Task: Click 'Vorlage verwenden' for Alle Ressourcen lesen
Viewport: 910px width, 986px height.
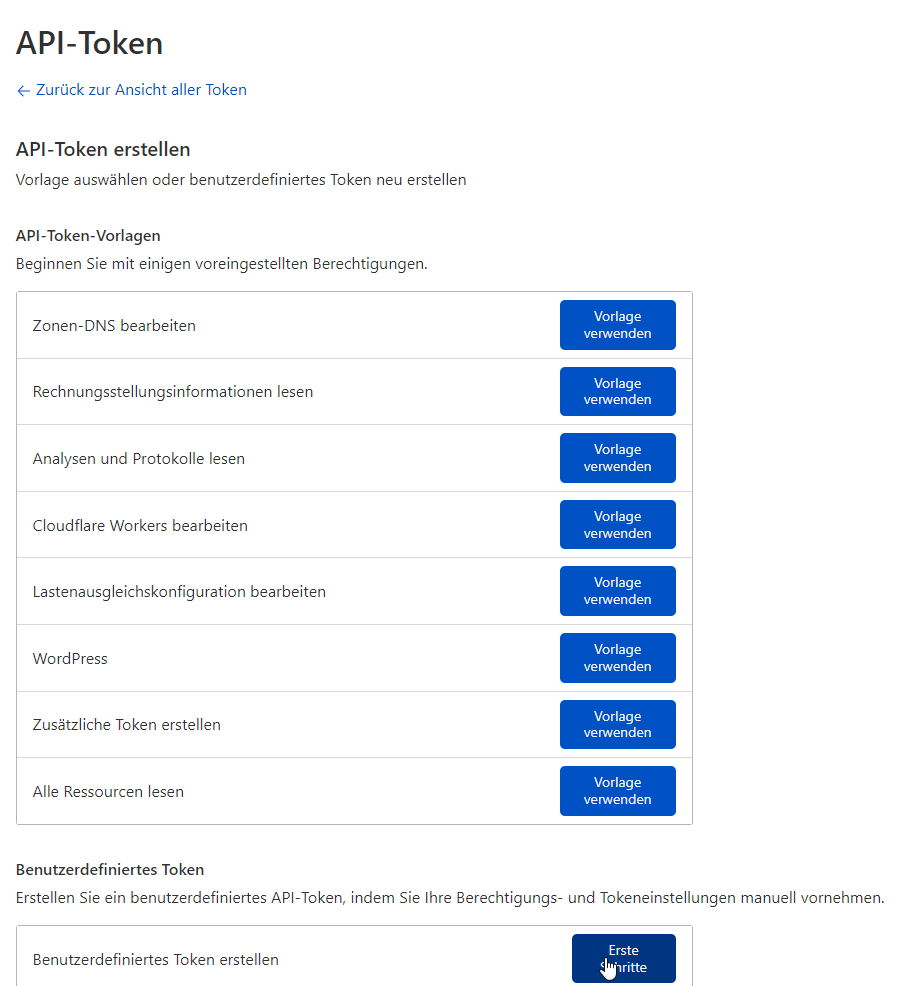Action: click(617, 791)
